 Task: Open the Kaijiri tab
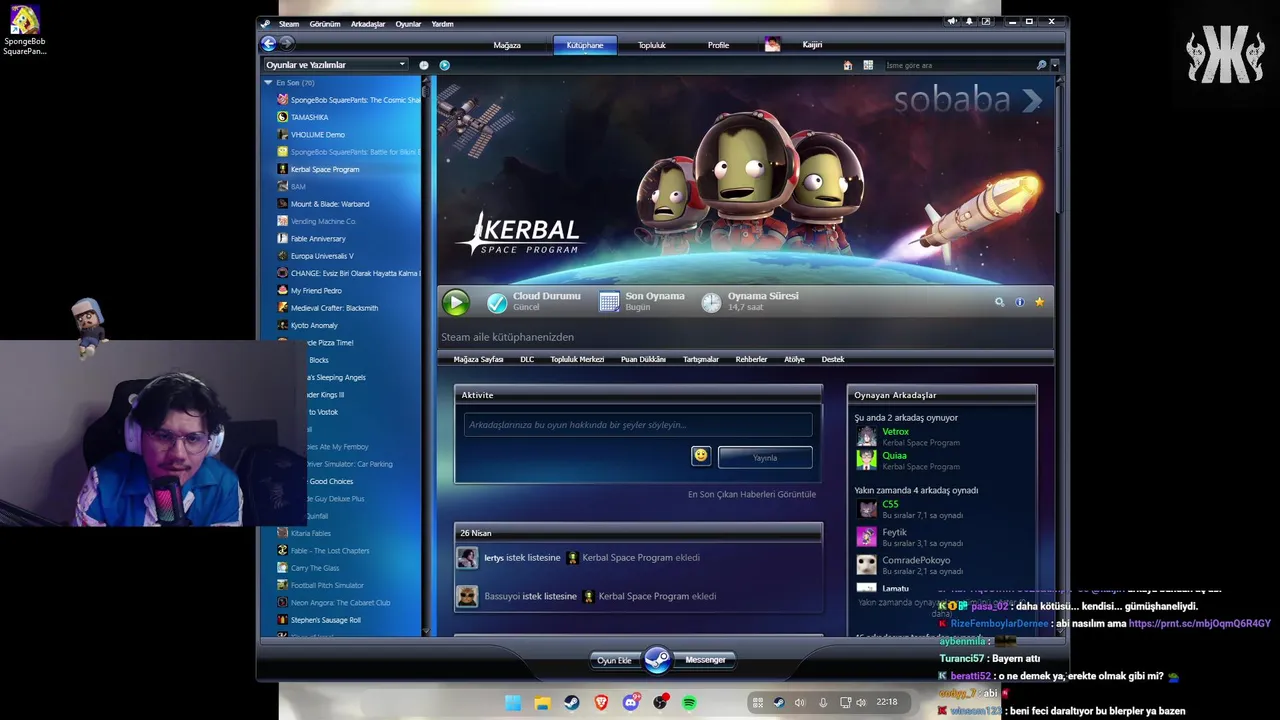tap(812, 45)
